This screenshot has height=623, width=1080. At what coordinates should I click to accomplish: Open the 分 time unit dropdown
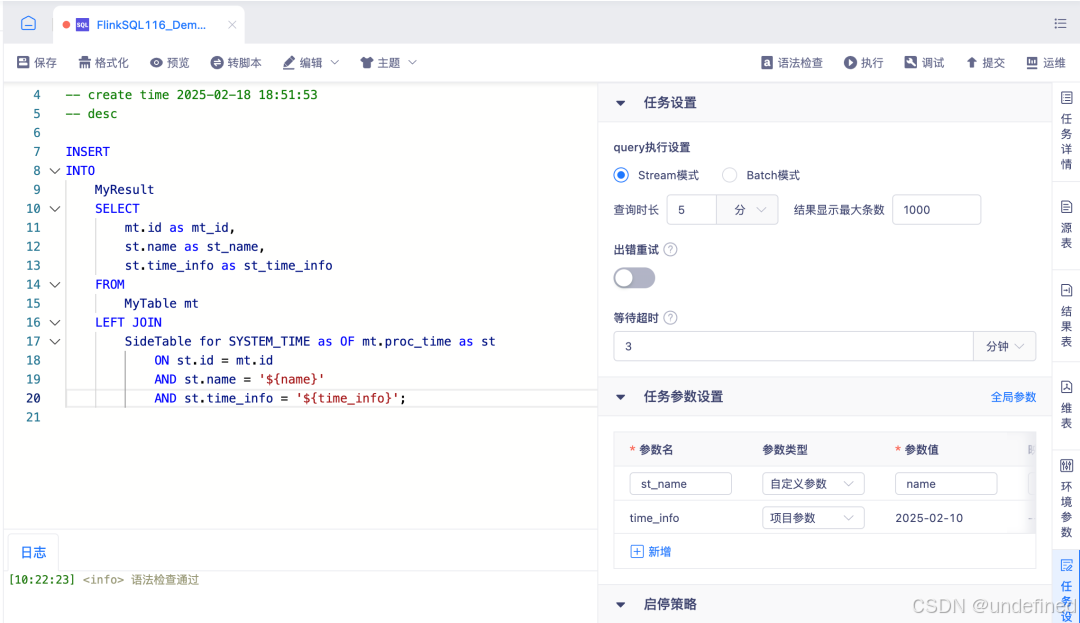(x=747, y=210)
